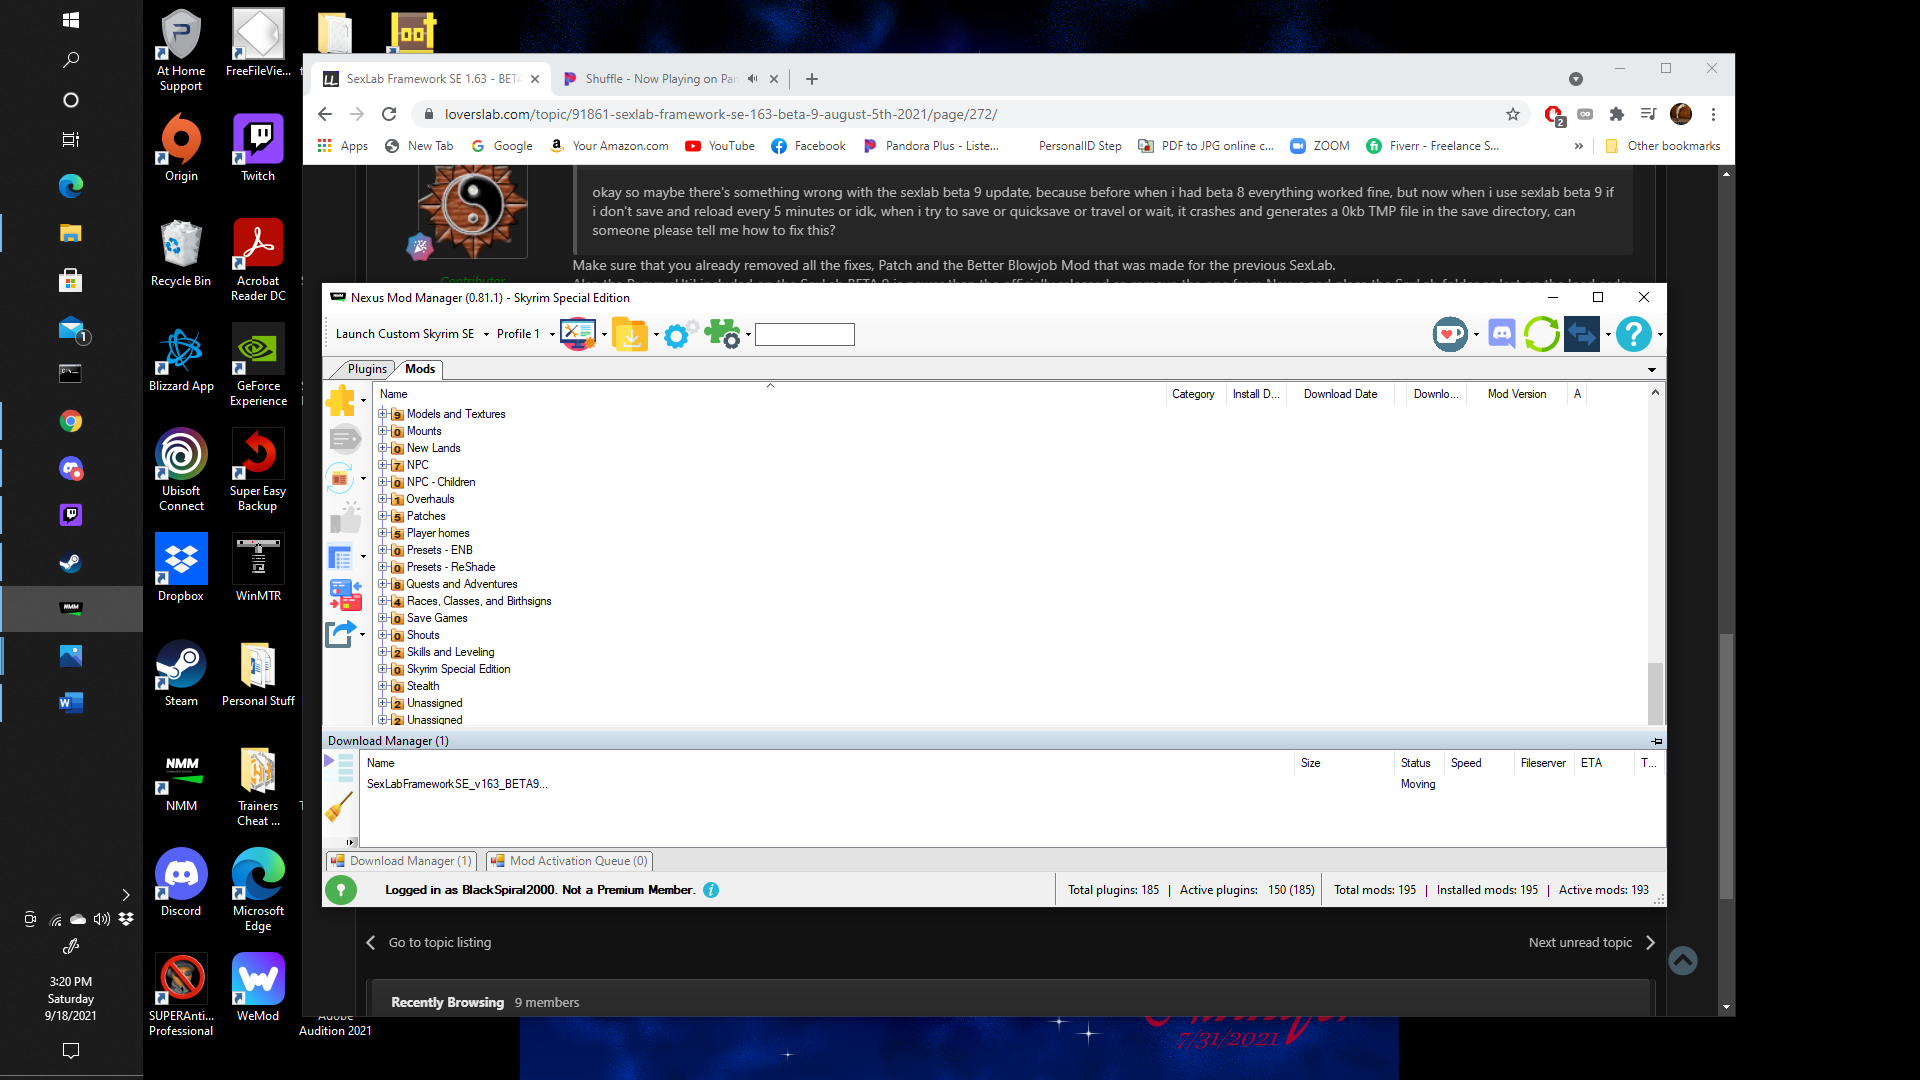1920x1080 pixels.
Task: Switch to SexLab Framework browser tab
Action: (x=430, y=78)
